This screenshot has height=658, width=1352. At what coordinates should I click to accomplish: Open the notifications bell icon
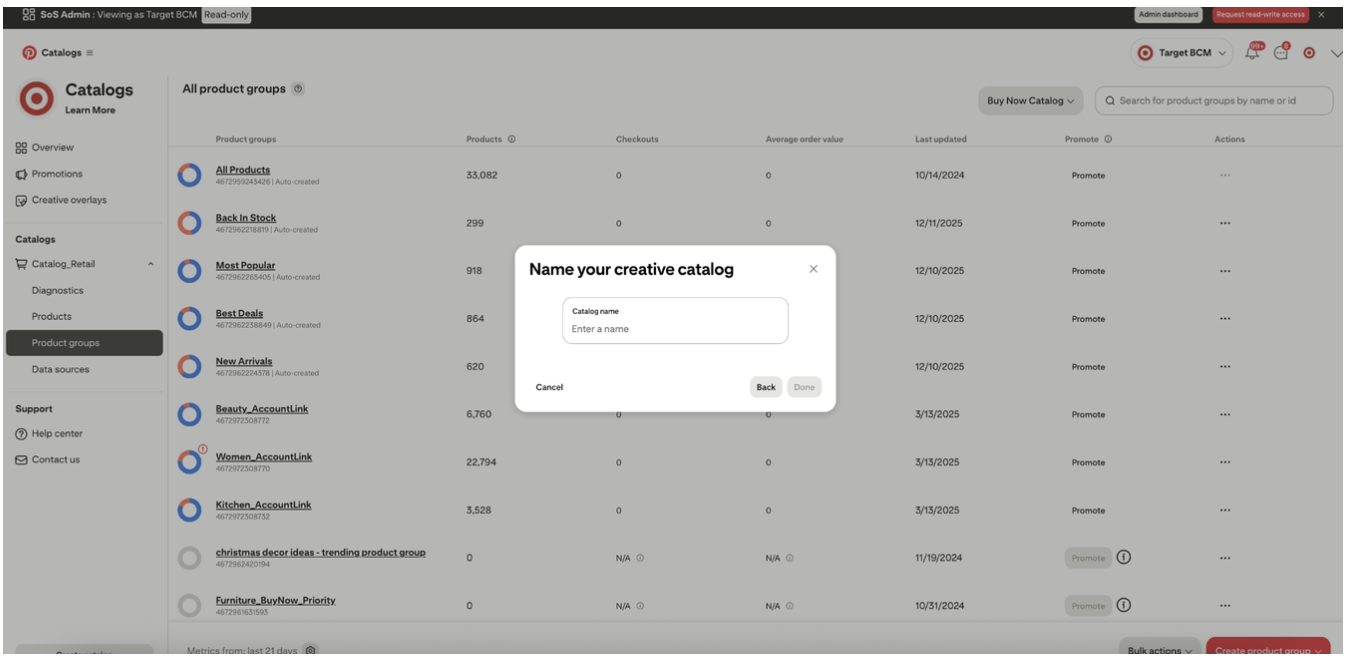click(x=1253, y=53)
